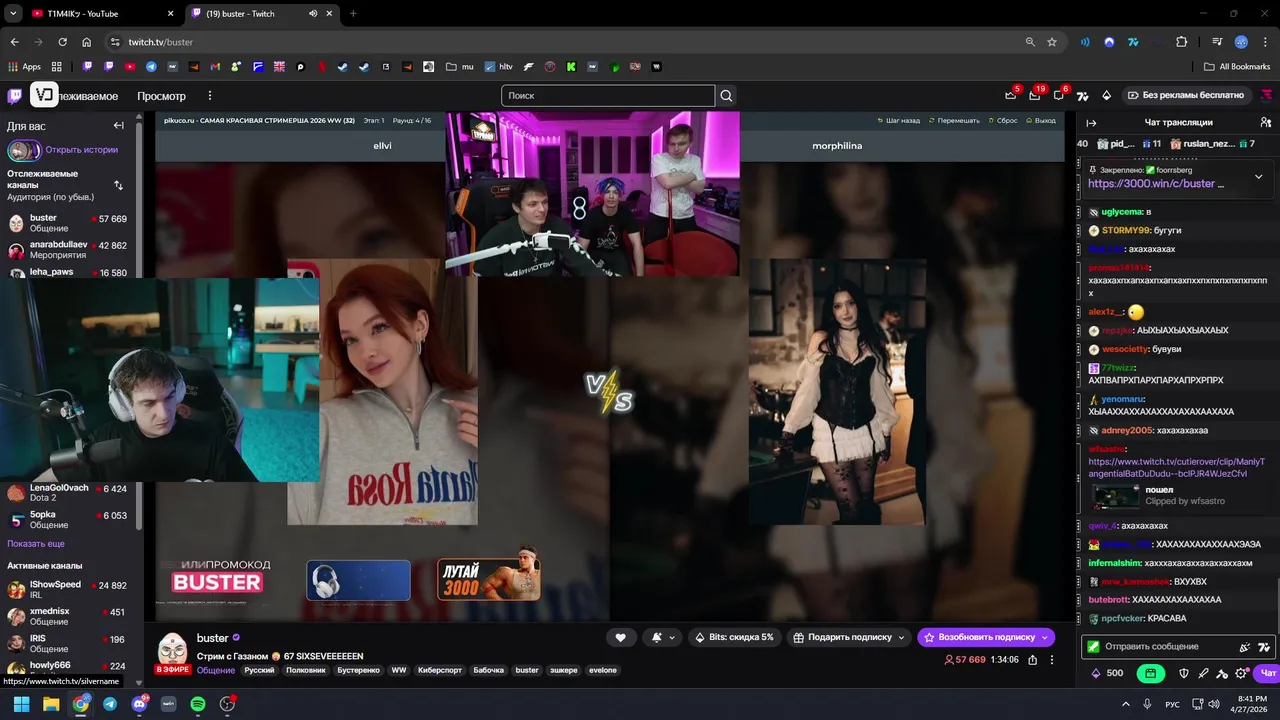Share the stream with share icon
Viewport: 1280px width, 720px height.
click(x=1032, y=660)
